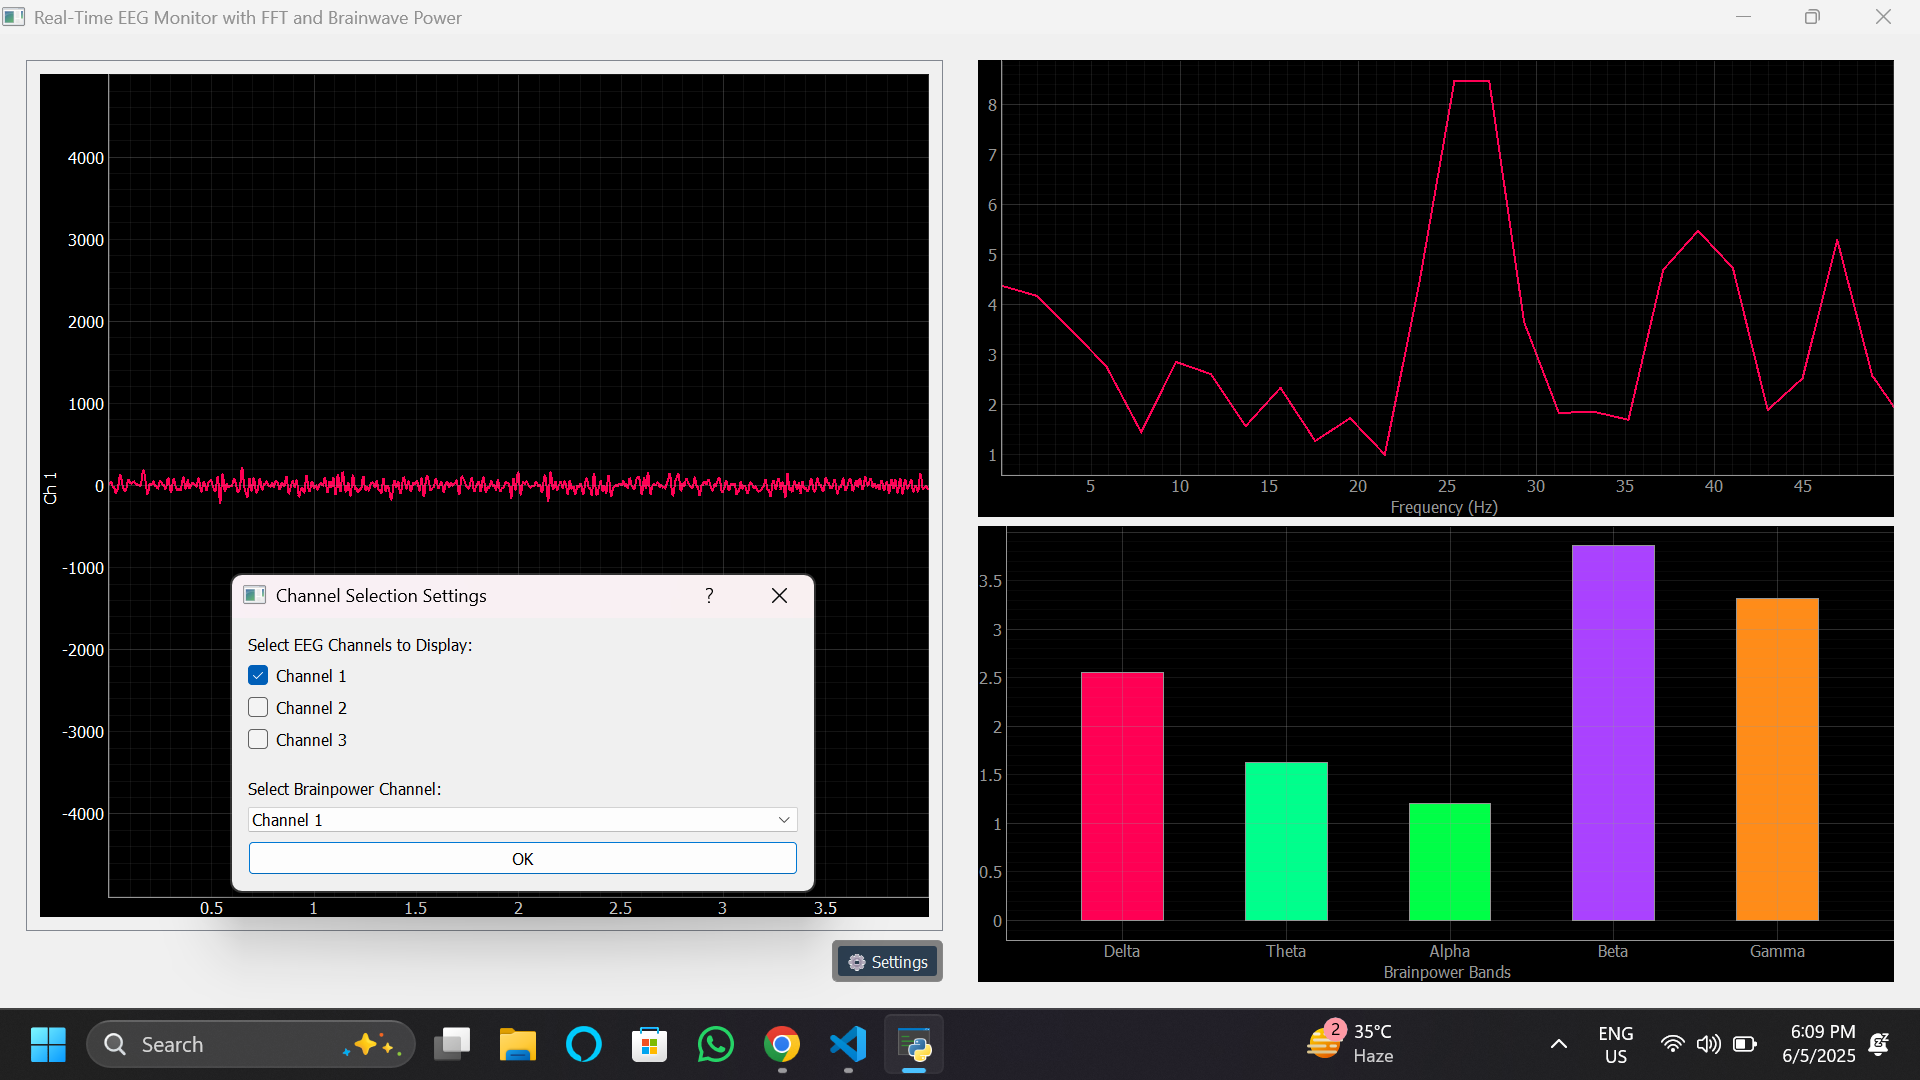Click the Settings gear button

tap(887, 962)
